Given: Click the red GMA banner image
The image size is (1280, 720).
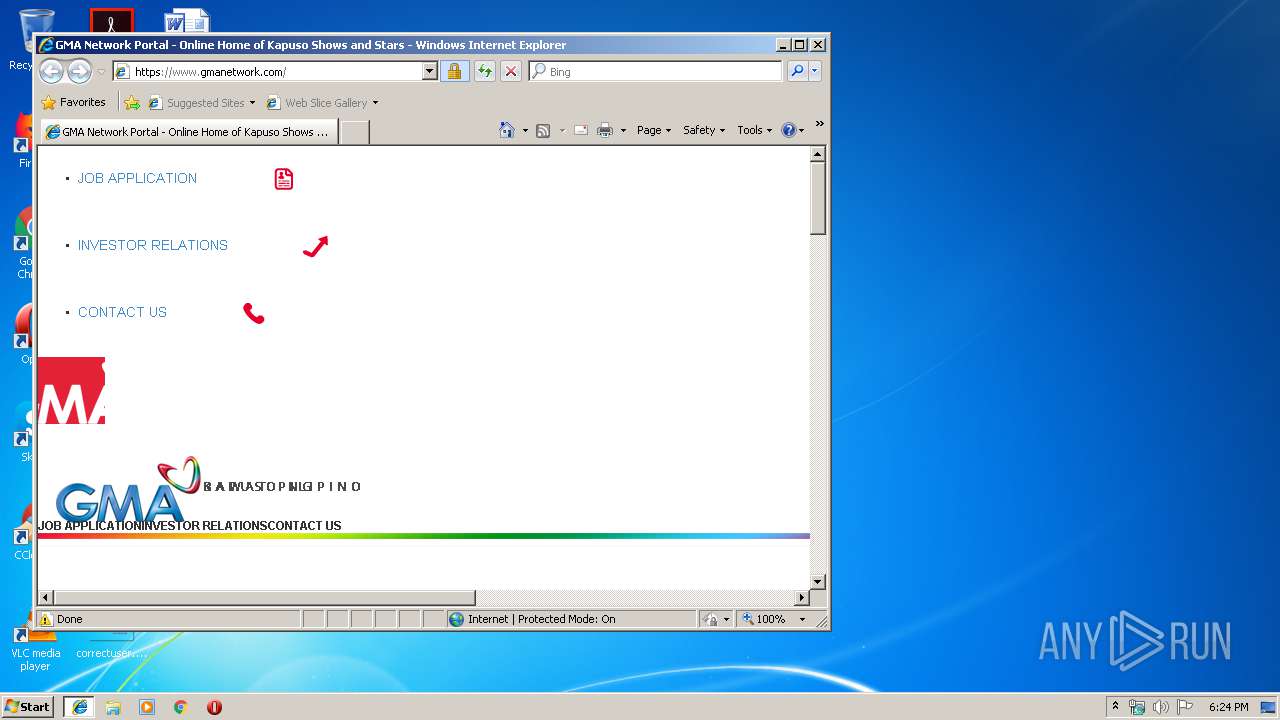Looking at the screenshot, I should tap(71, 390).
